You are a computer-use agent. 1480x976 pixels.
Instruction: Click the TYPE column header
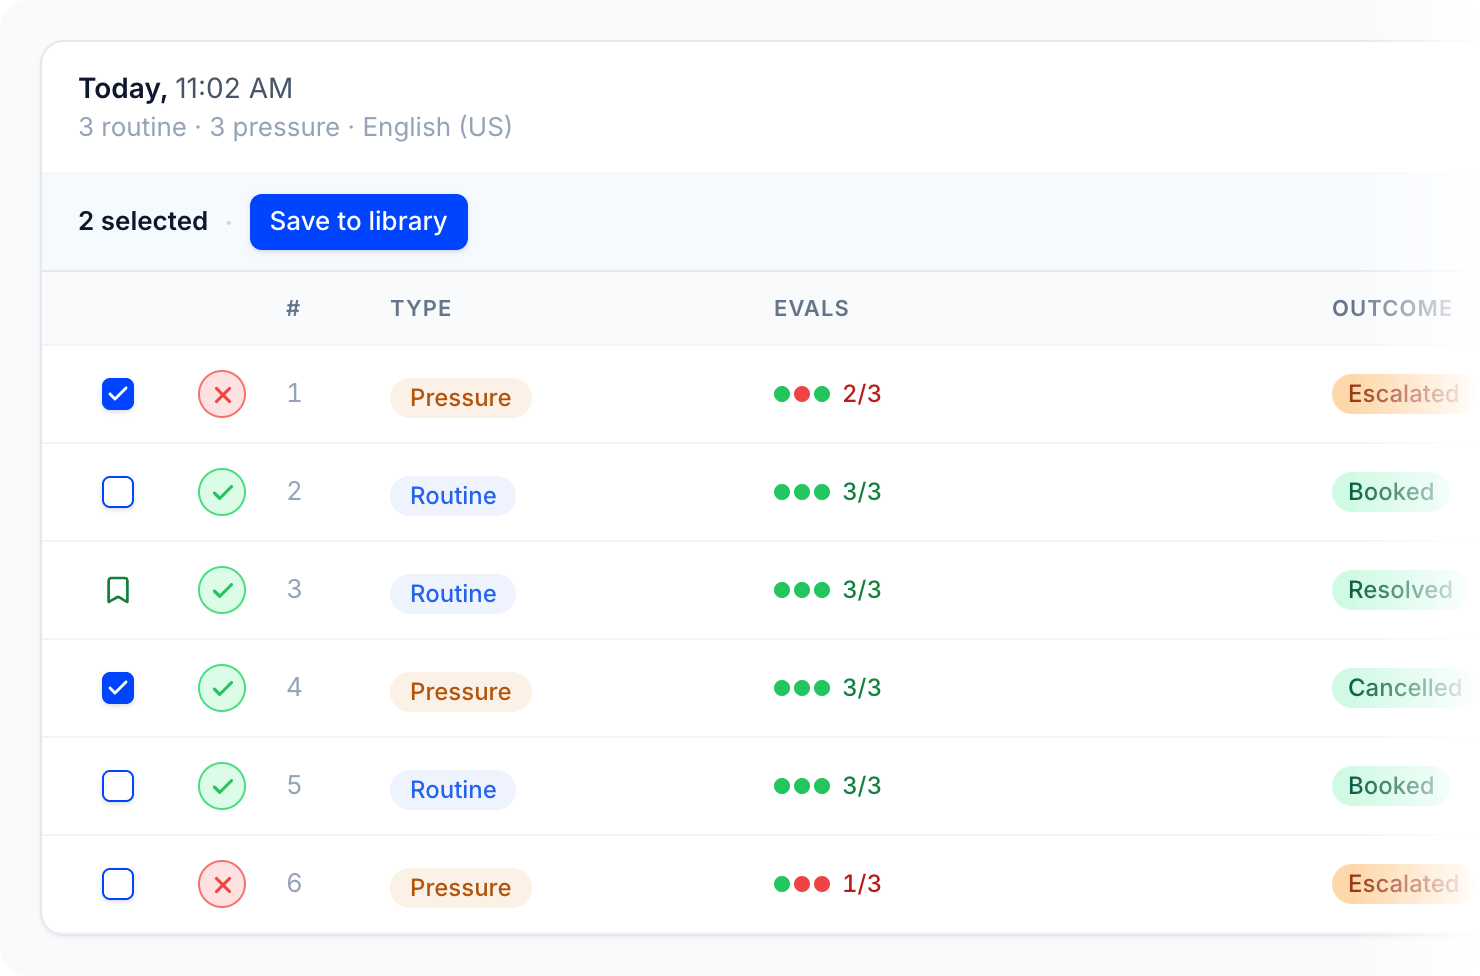(x=421, y=308)
